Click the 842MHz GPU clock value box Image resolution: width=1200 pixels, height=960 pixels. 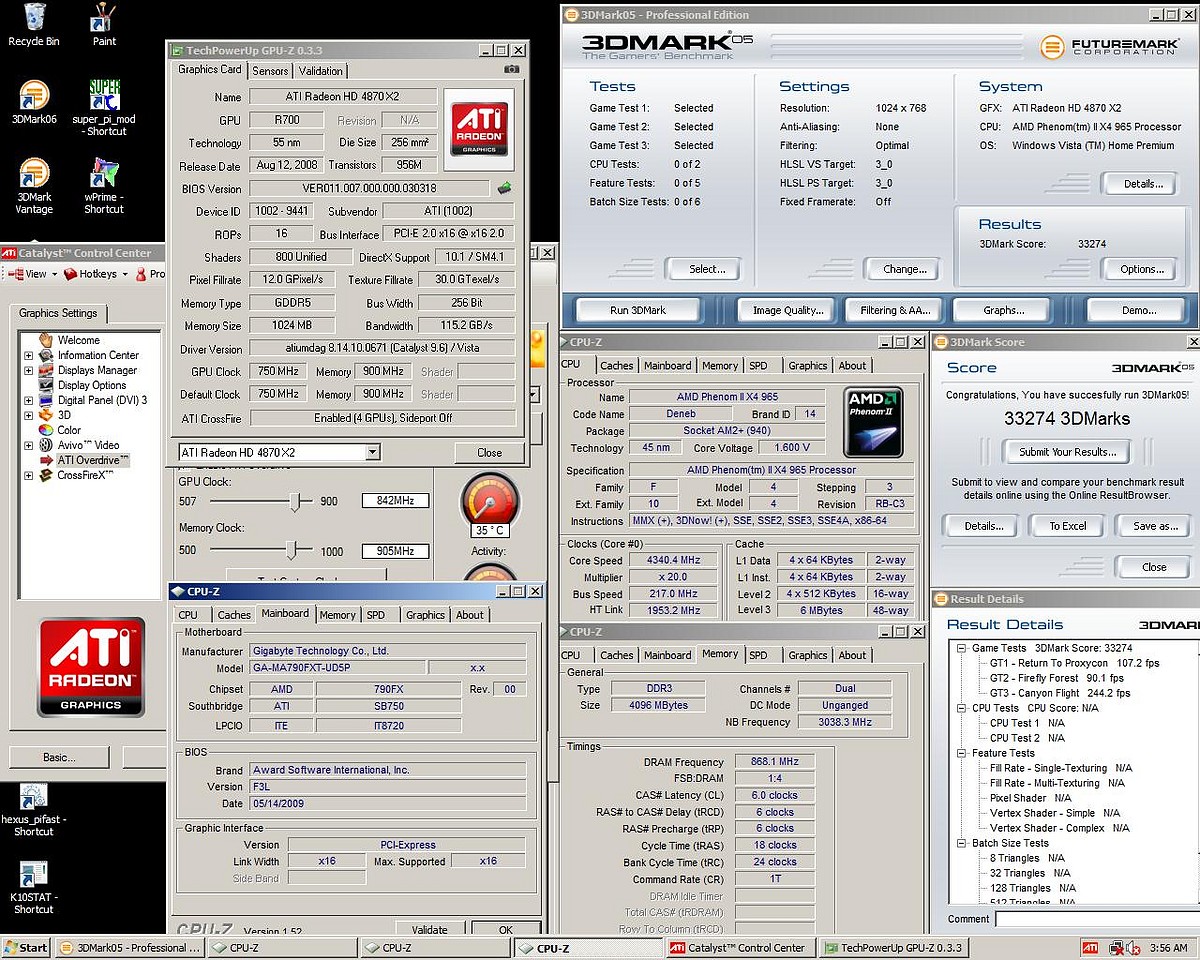click(395, 500)
